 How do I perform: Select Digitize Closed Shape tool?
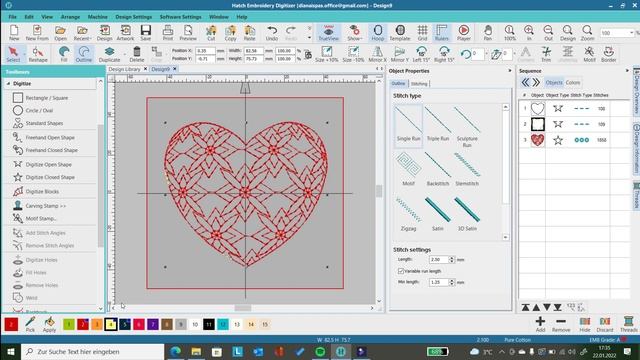[44, 177]
